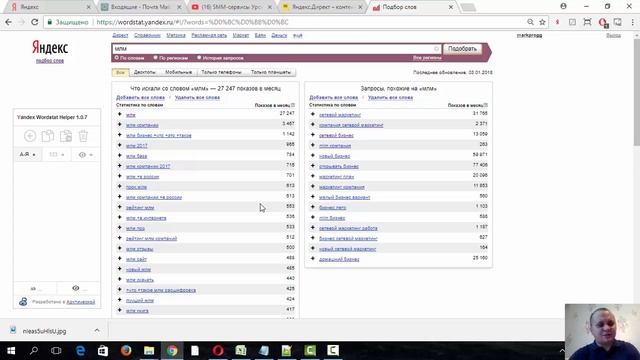This screenshot has width=640, height=360.
Task: Select the 'По регионам' radio option
Action: pyautogui.click(x=156, y=58)
